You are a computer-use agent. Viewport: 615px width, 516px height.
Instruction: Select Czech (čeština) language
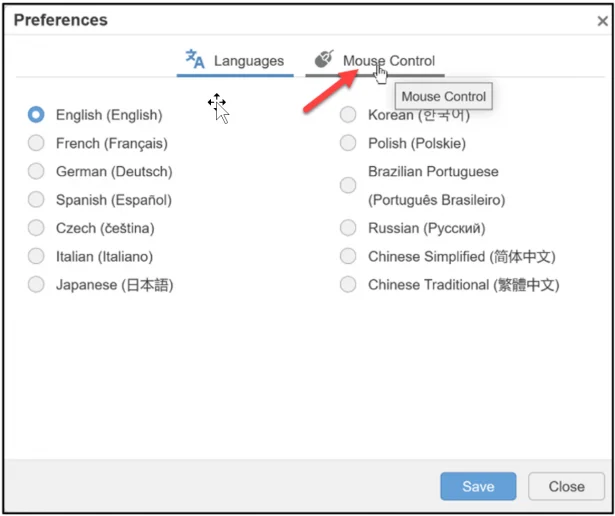(x=37, y=228)
